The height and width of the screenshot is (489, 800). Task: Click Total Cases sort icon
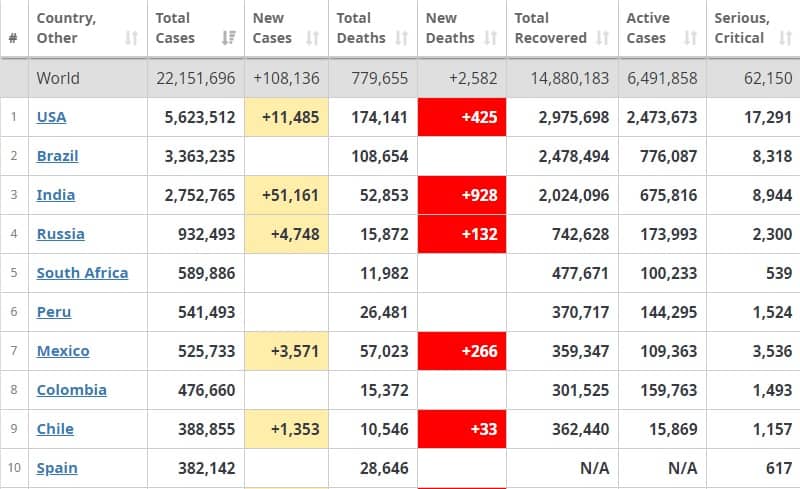(x=229, y=38)
